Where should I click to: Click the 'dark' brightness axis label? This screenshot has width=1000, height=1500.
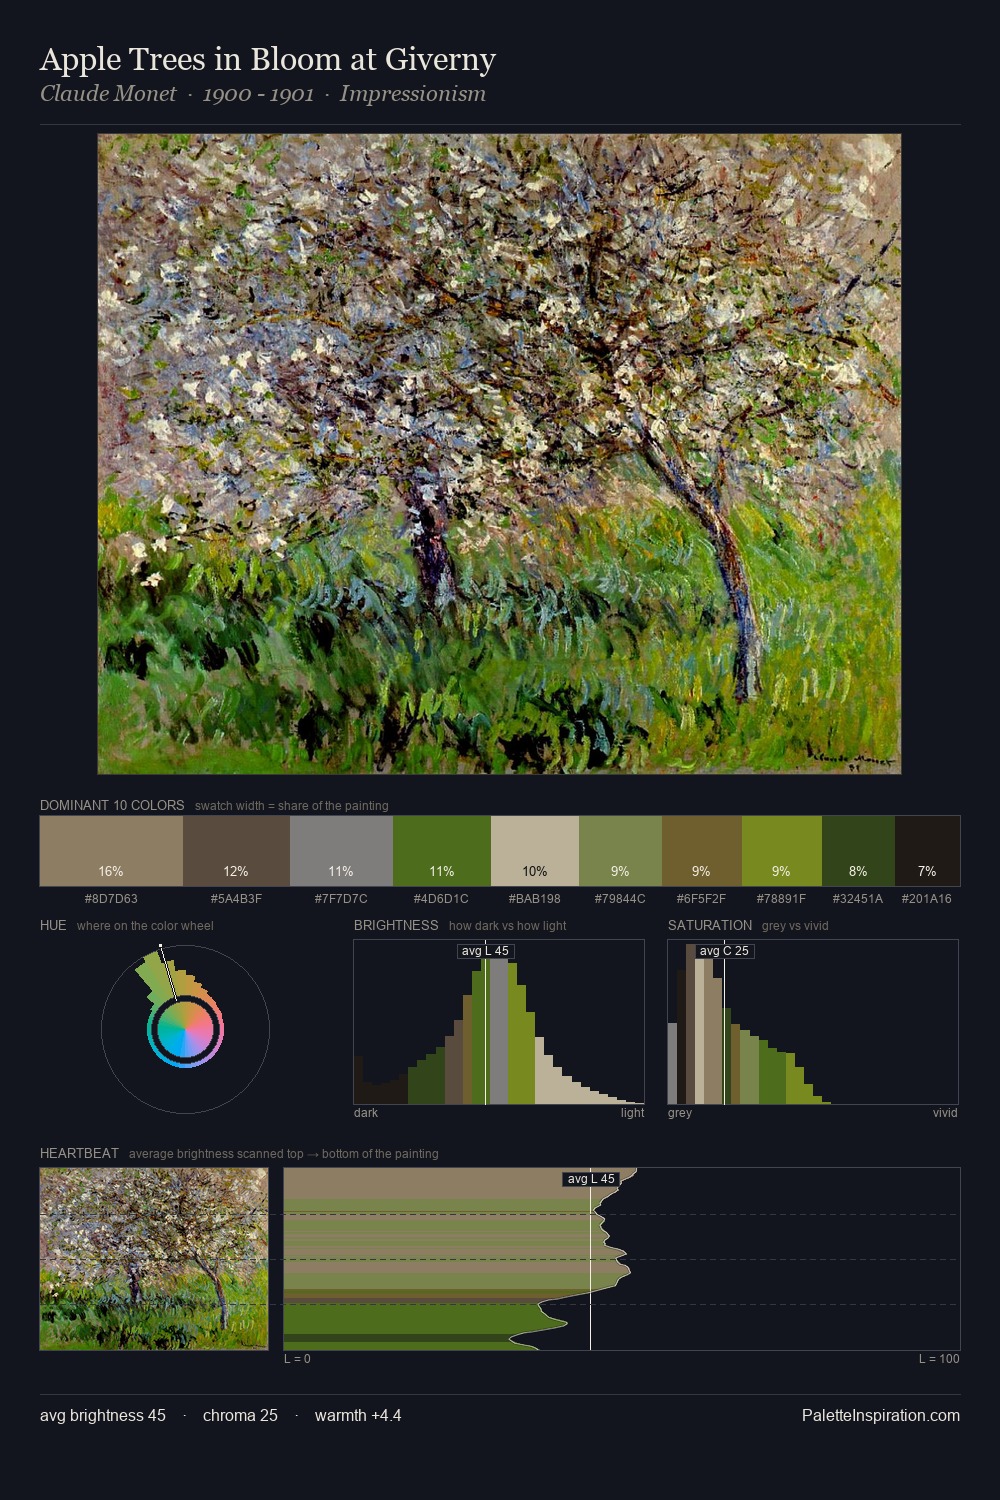(366, 1113)
